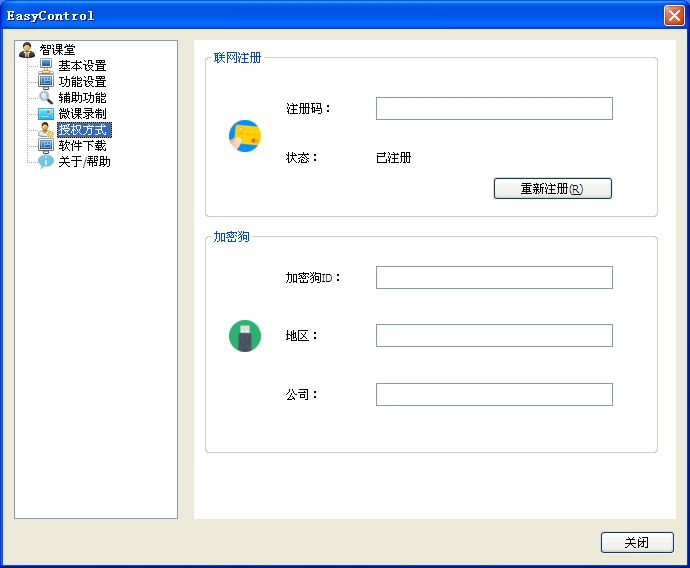Click the info bubble icon beside 关于/帮助
This screenshot has height=568, width=690.
coord(46,162)
